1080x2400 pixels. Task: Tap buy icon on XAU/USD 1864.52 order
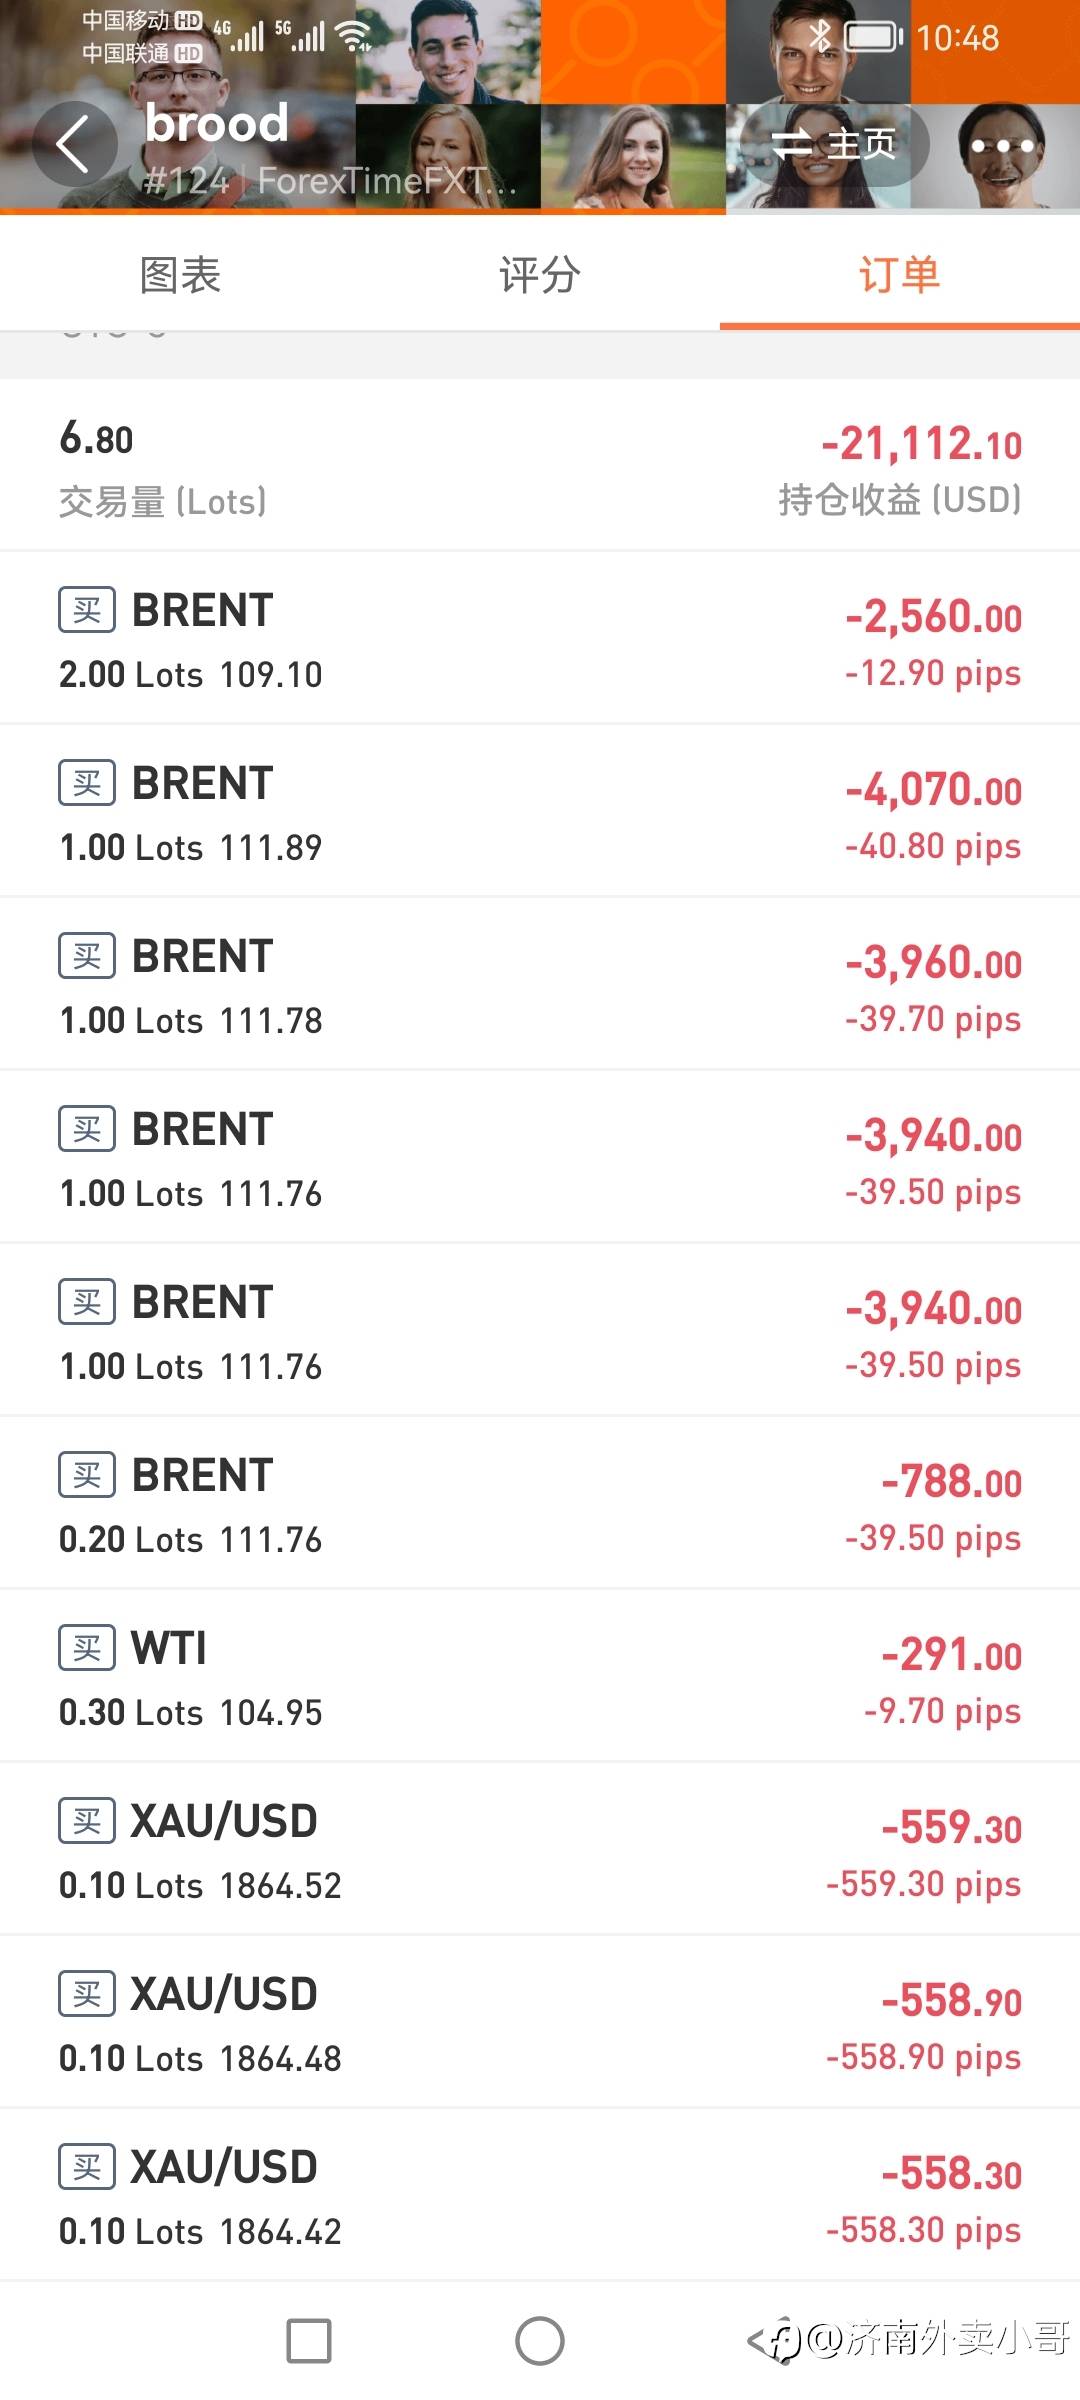coord(87,1821)
